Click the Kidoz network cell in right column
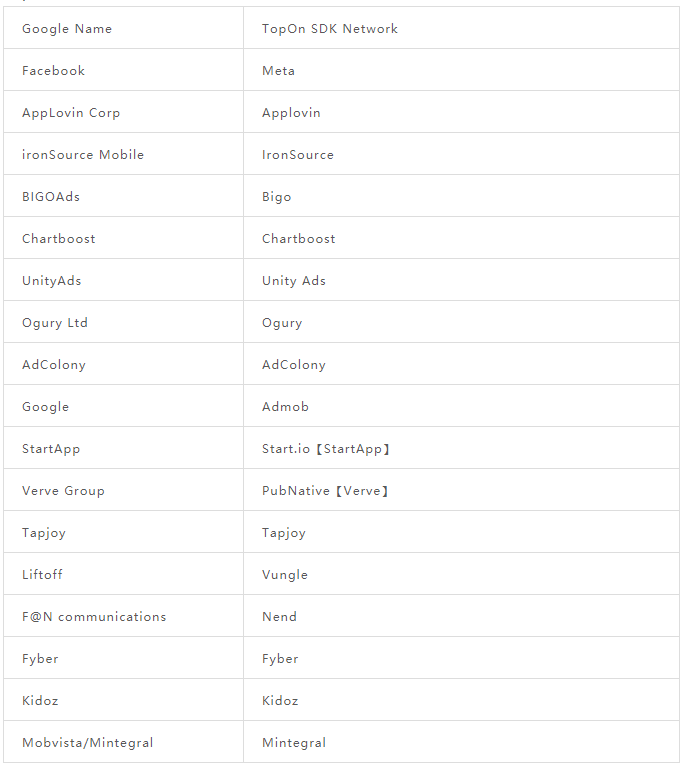Viewport: 686px width, 767px height. click(x=461, y=700)
